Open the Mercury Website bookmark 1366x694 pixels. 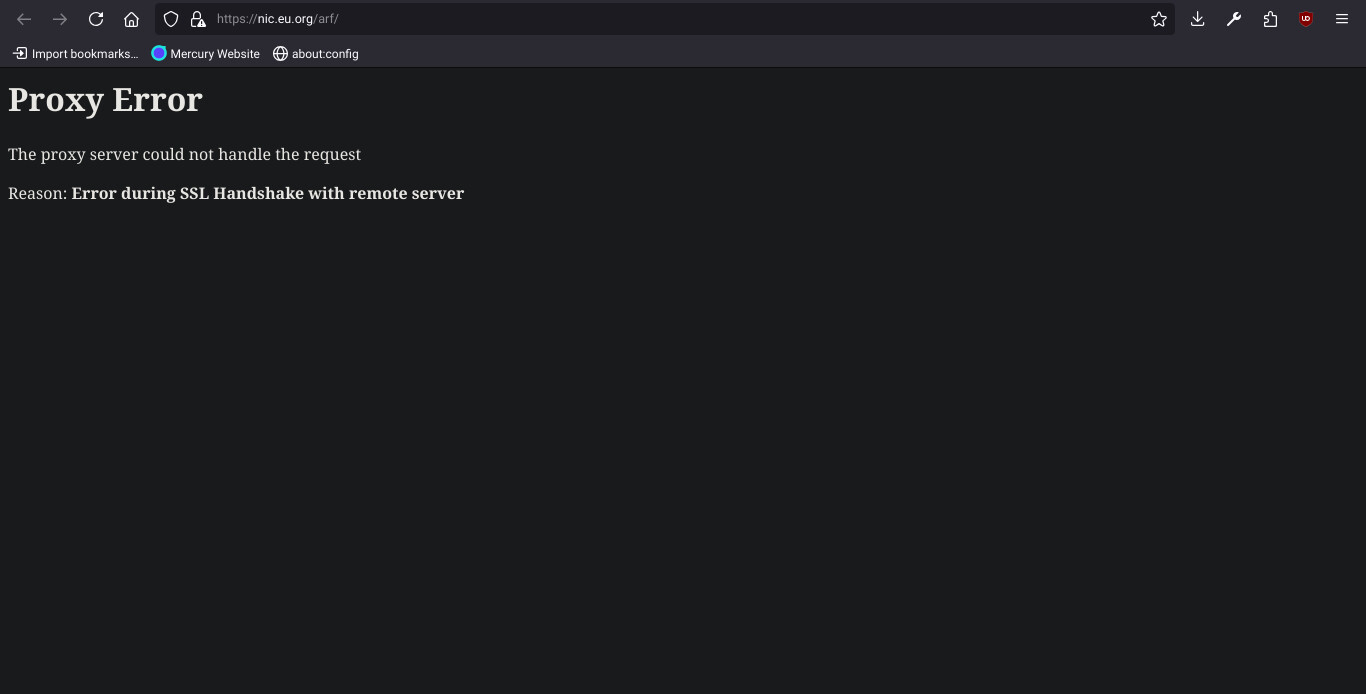pyautogui.click(x=206, y=54)
